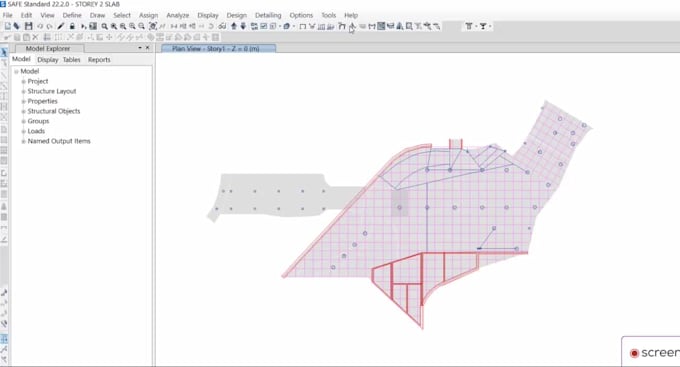The image size is (680, 367).
Task: Expand the Loads tree node
Action: click(x=23, y=131)
